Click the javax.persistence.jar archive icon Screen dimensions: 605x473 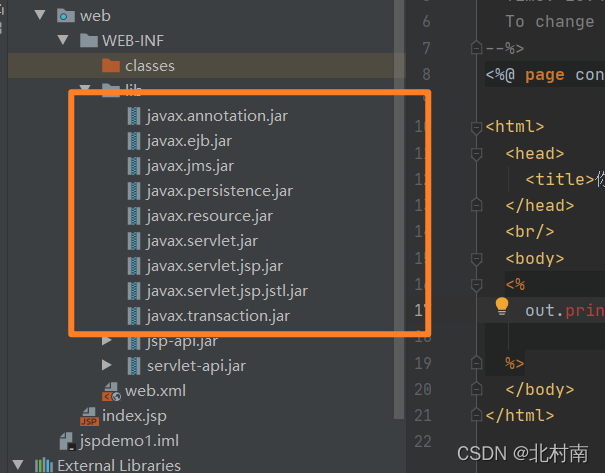134,191
